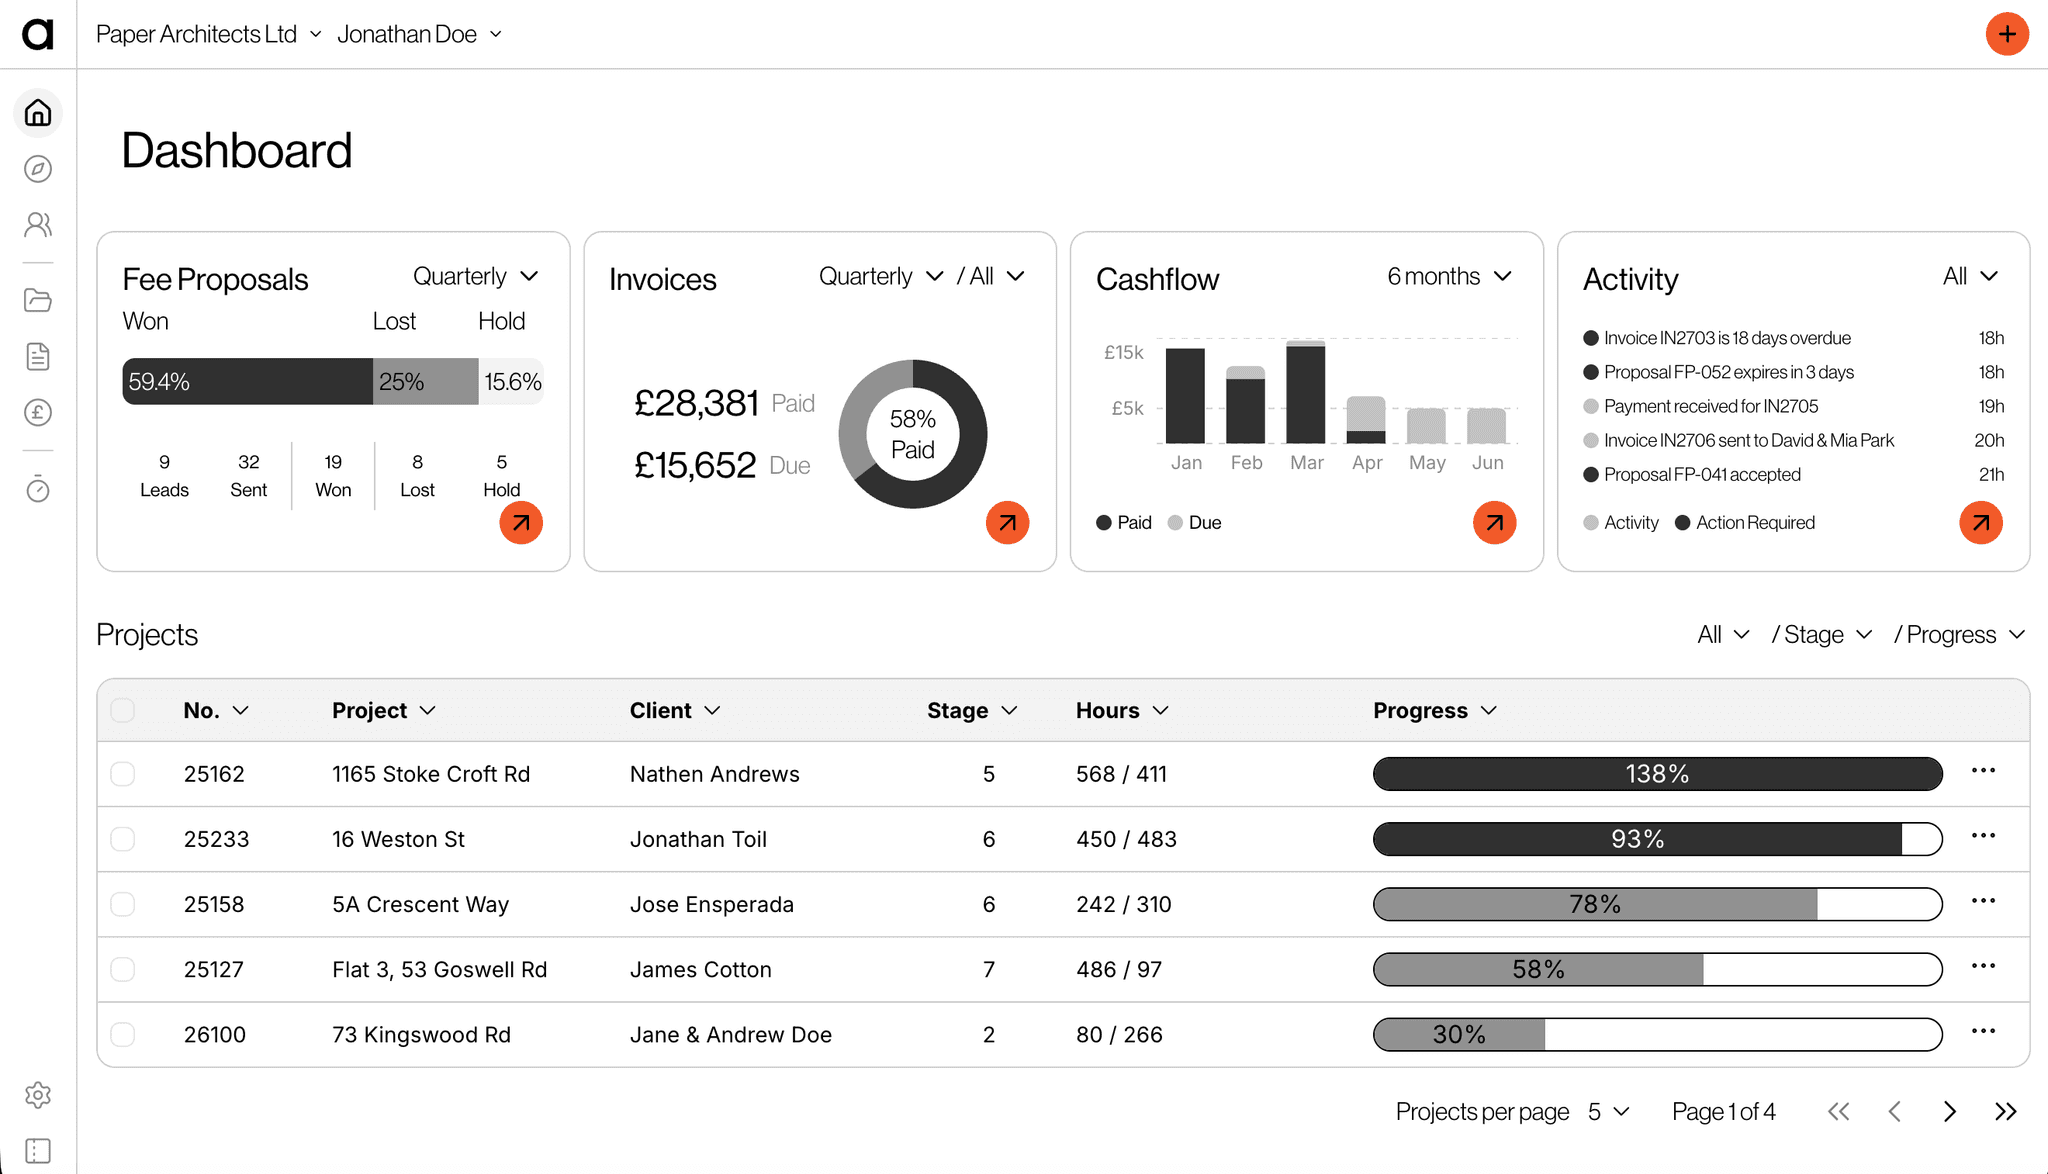The image size is (2048, 1174).
Task: Open the Projects / Progress filter dropdown
Action: click(1960, 634)
